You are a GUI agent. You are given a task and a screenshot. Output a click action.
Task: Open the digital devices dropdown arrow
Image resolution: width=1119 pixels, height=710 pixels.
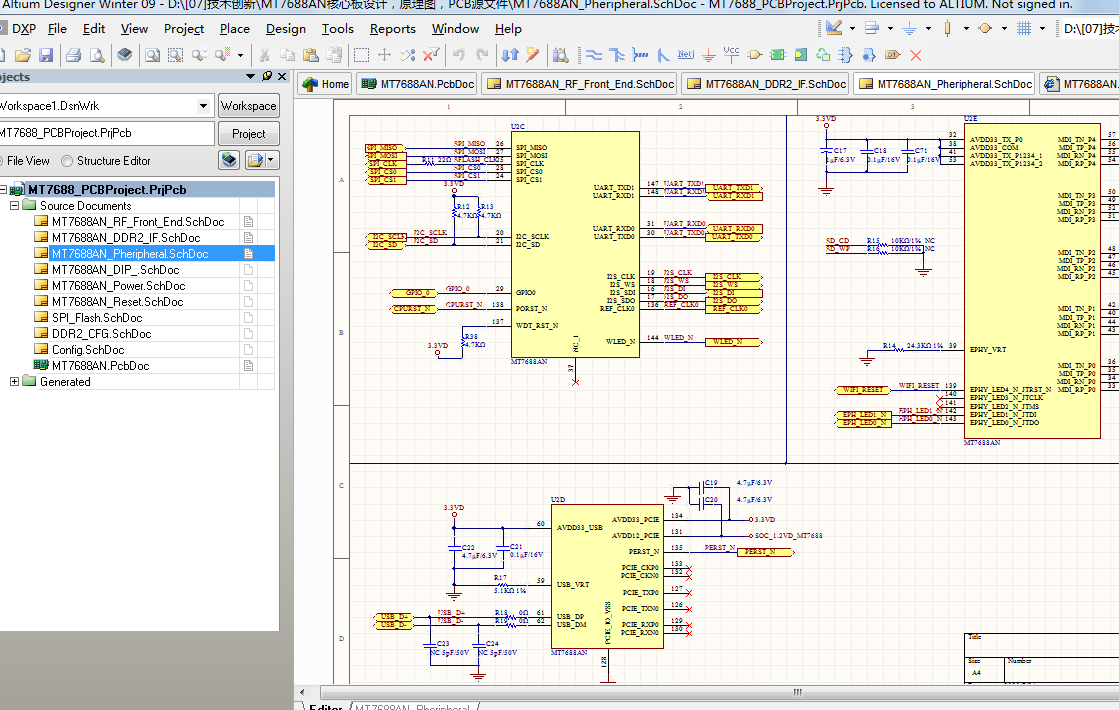pos(966,29)
